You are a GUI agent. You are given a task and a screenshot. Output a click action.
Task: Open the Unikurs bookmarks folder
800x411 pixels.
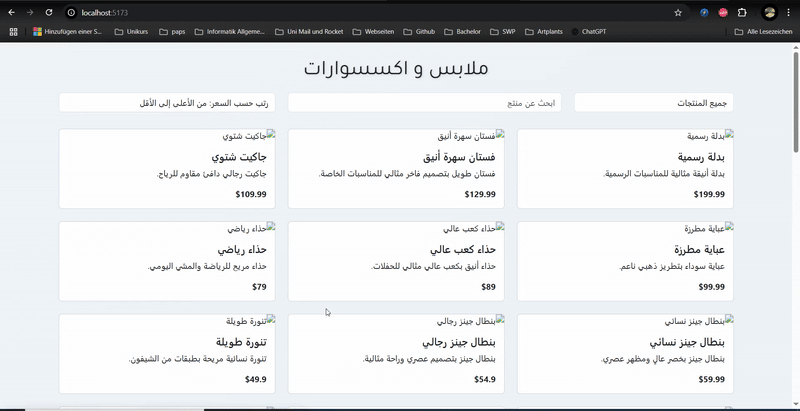pos(131,32)
